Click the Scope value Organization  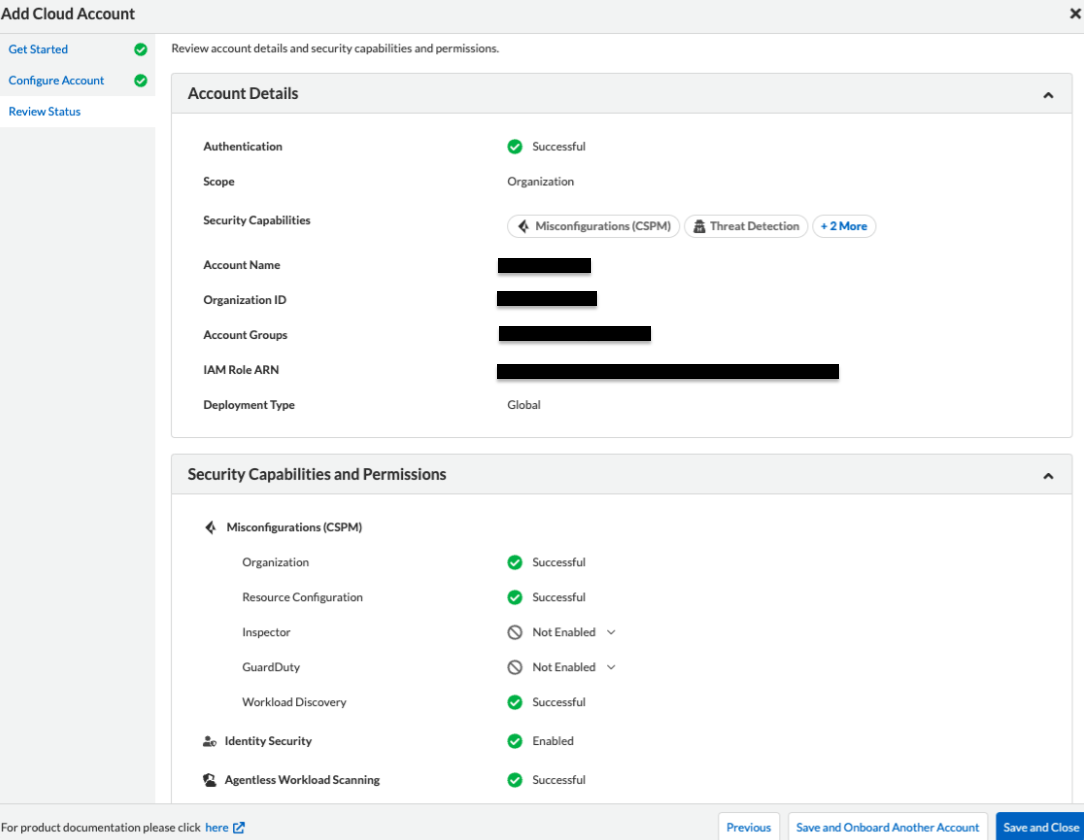point(541,181)
